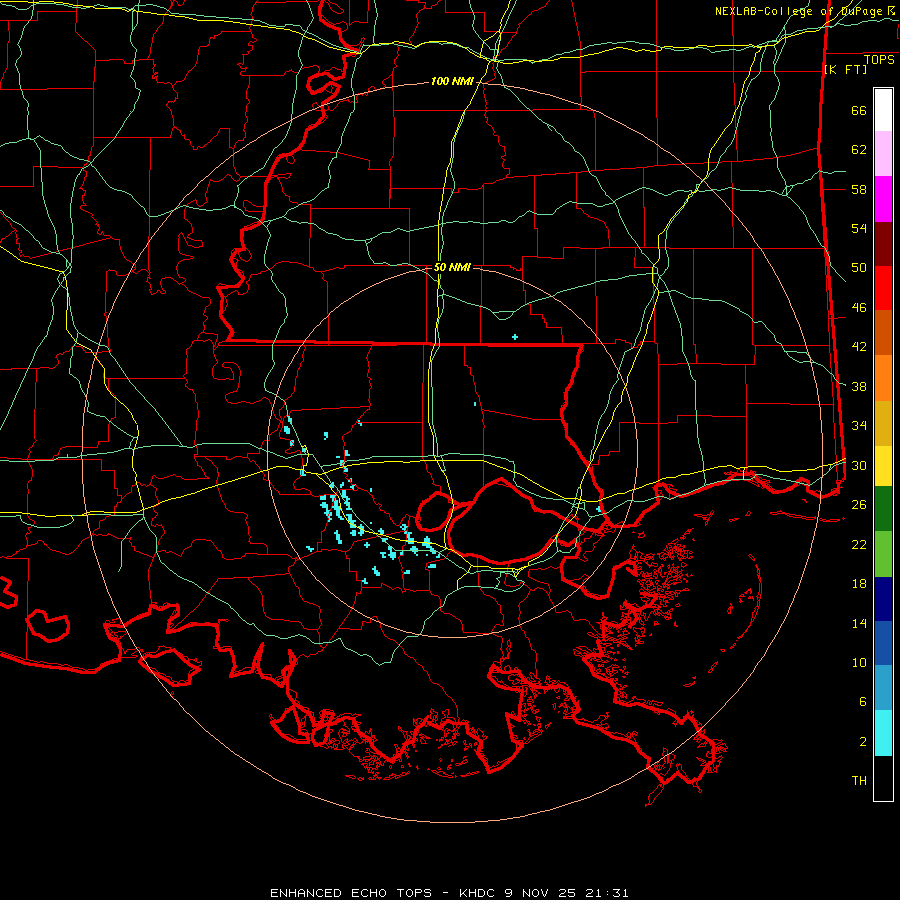The image size is (900, 900).
Task: Click the isolated cyan echo north of state line
Action: [x=515, y=337]
